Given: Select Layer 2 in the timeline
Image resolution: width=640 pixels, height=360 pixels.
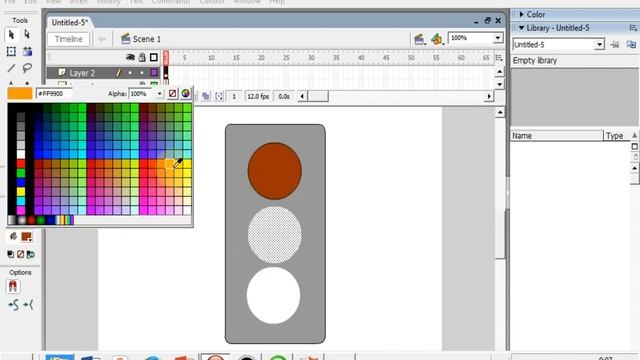Looking at the screenshot, I should [x=82, y=73].
